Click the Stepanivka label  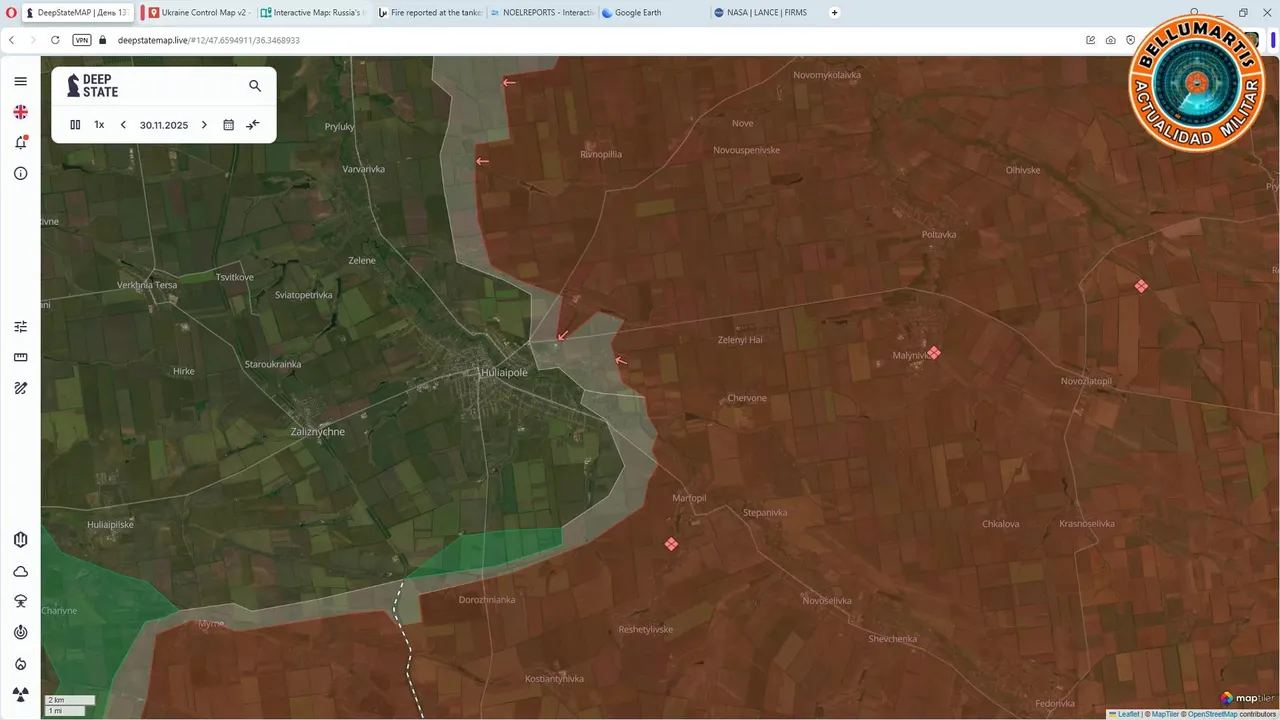(765, 513)
